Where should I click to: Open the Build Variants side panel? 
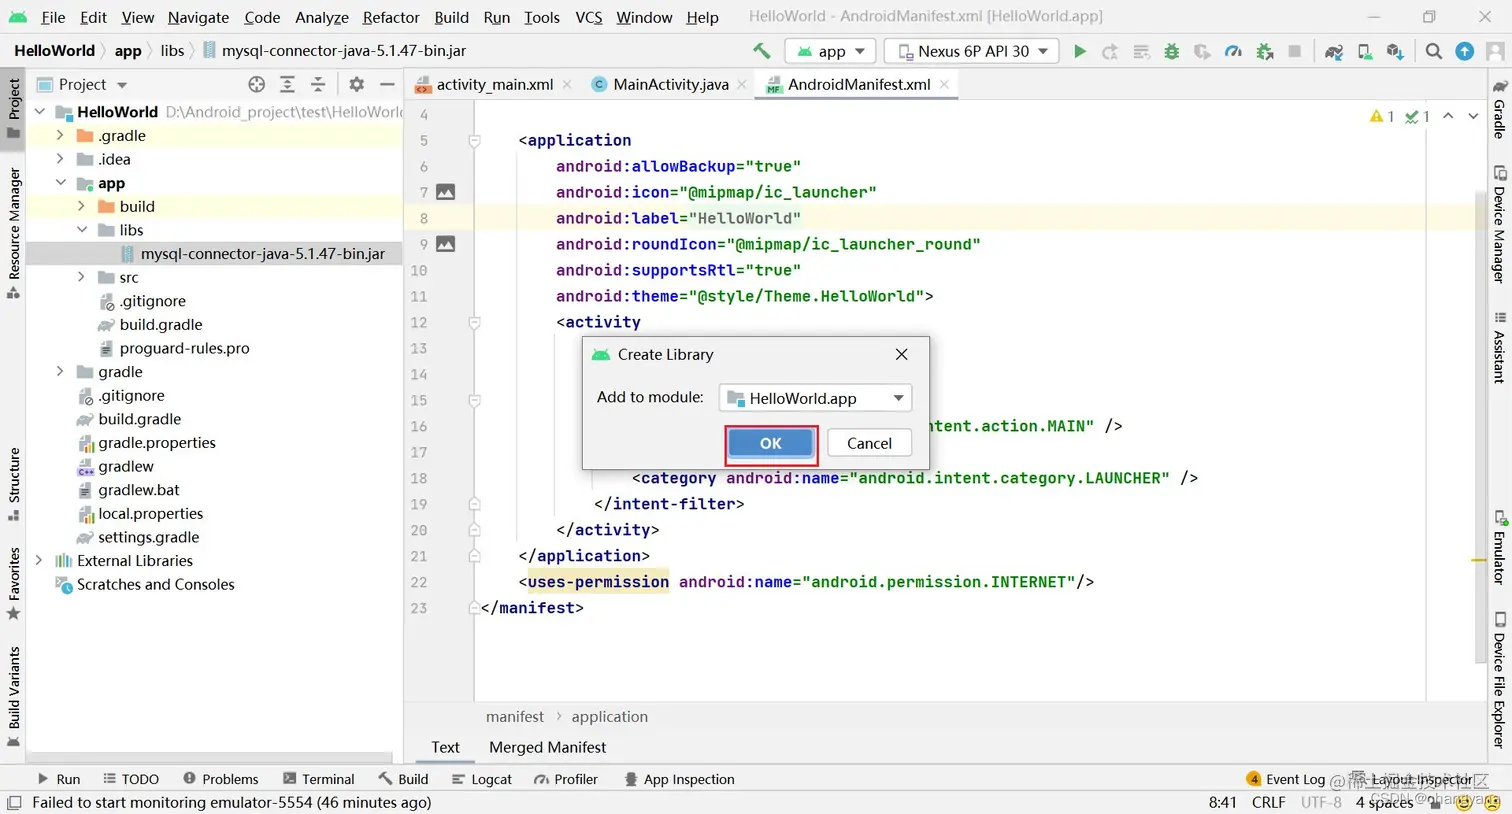[14, 696]
